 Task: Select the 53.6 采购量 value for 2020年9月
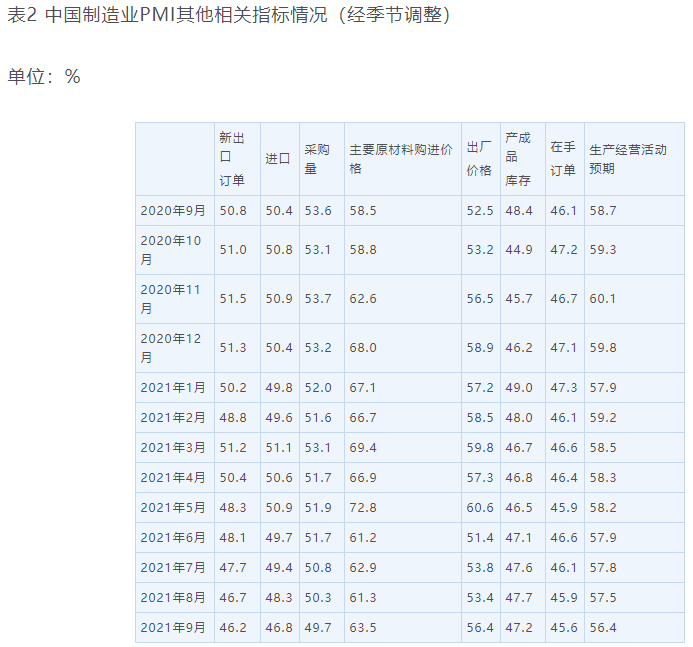(x=318, y=210)
